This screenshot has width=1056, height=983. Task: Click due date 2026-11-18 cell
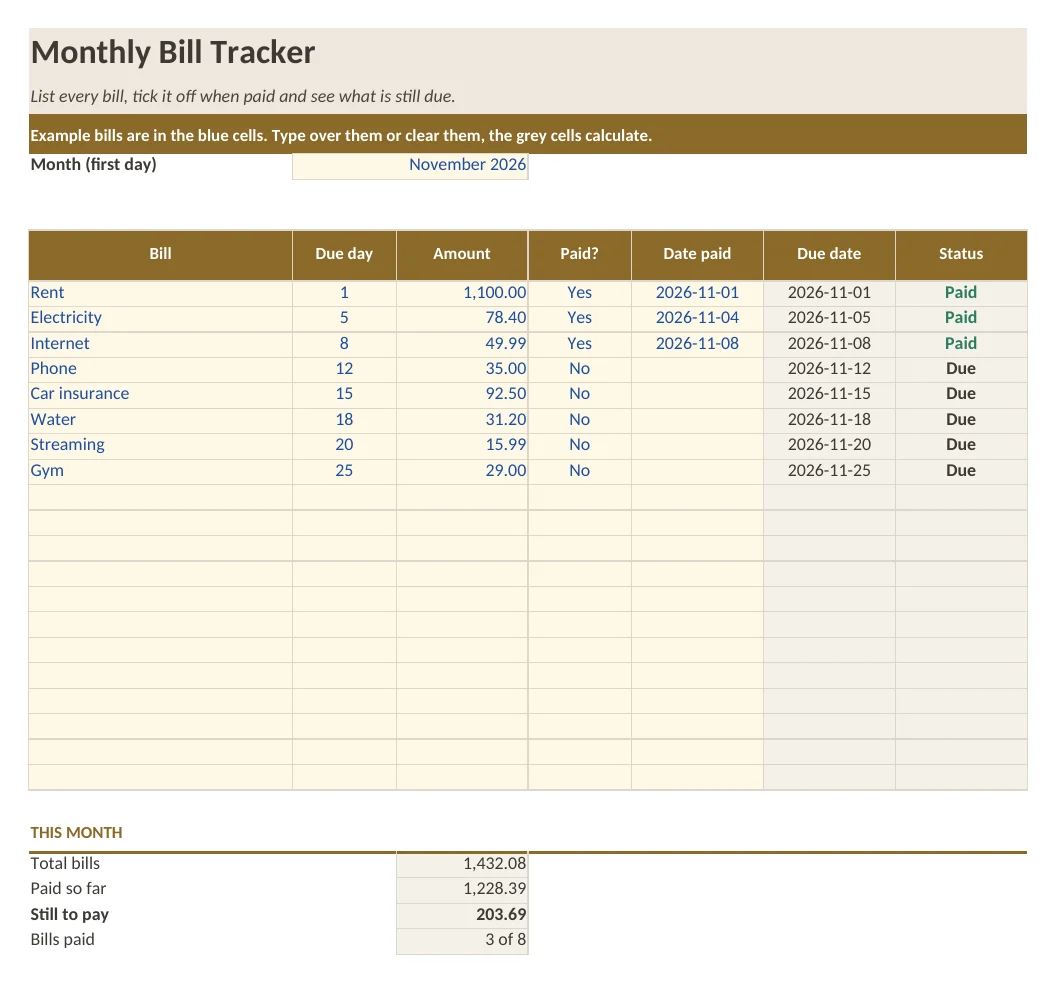(829, 420)
